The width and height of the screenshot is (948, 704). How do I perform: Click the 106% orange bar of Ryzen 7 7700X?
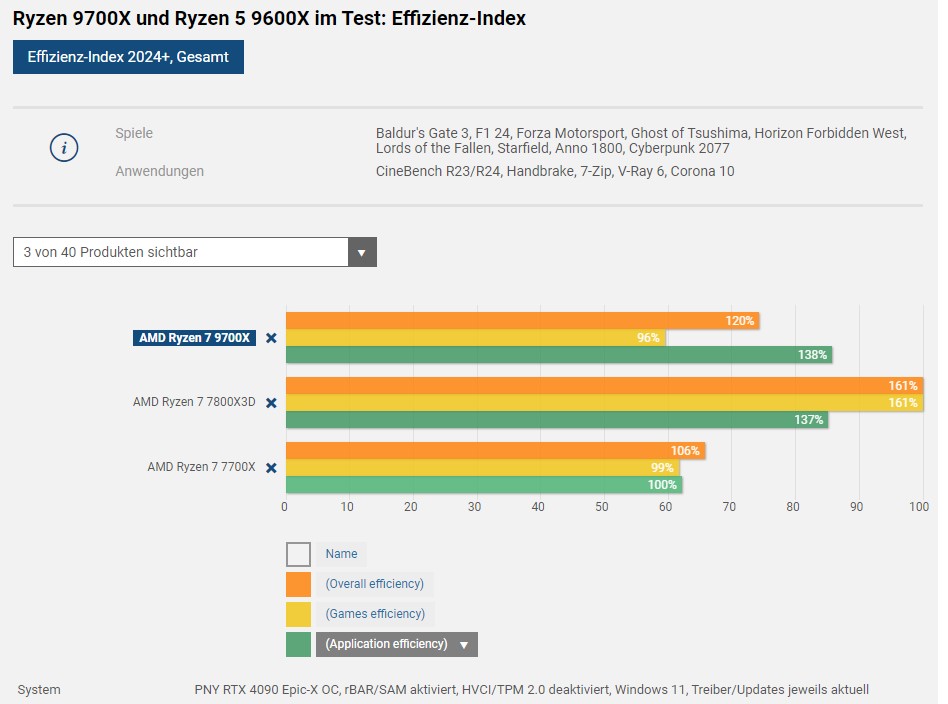pyautogui.click(x=496, y=451)
